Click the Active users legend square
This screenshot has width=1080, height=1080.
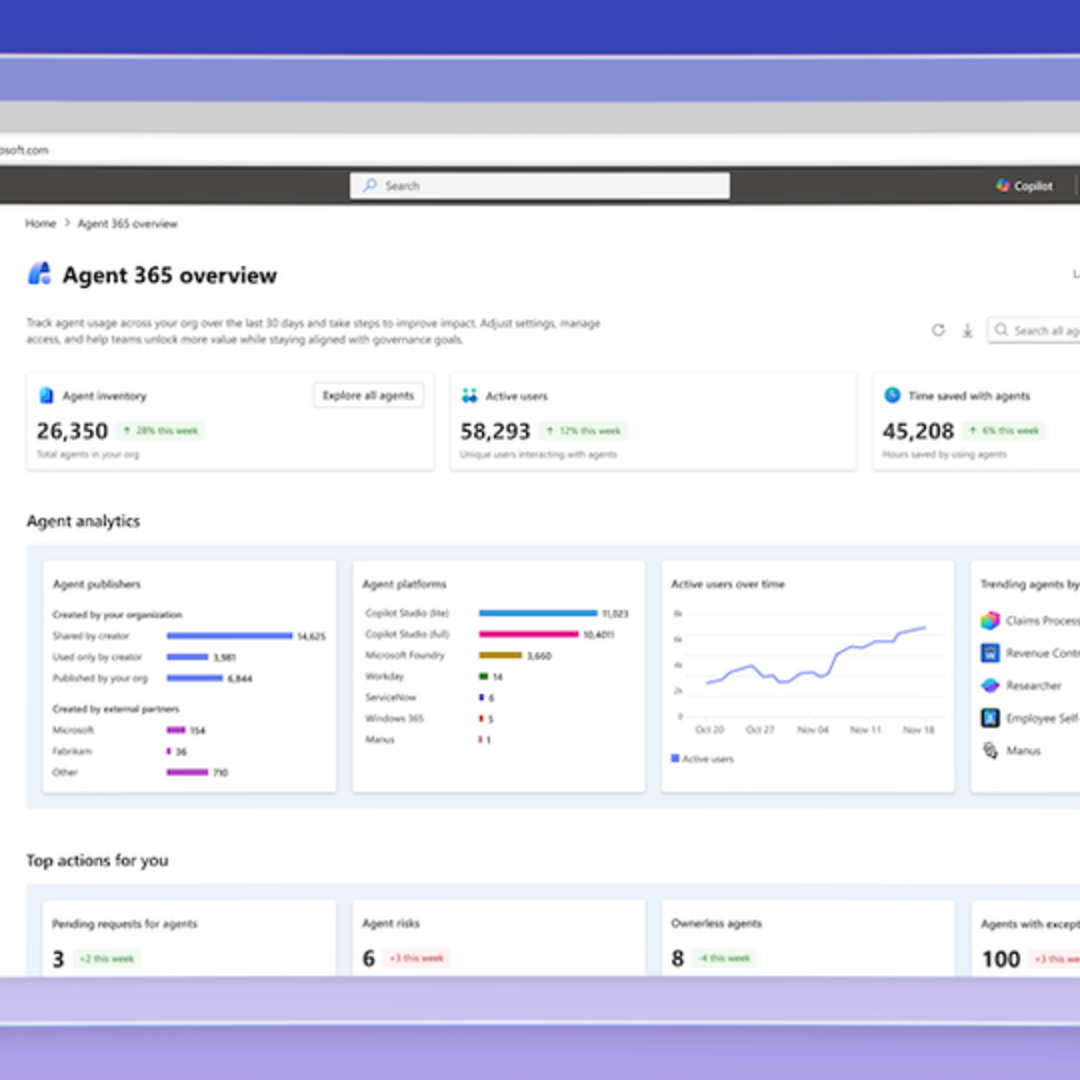click(675, 758)
